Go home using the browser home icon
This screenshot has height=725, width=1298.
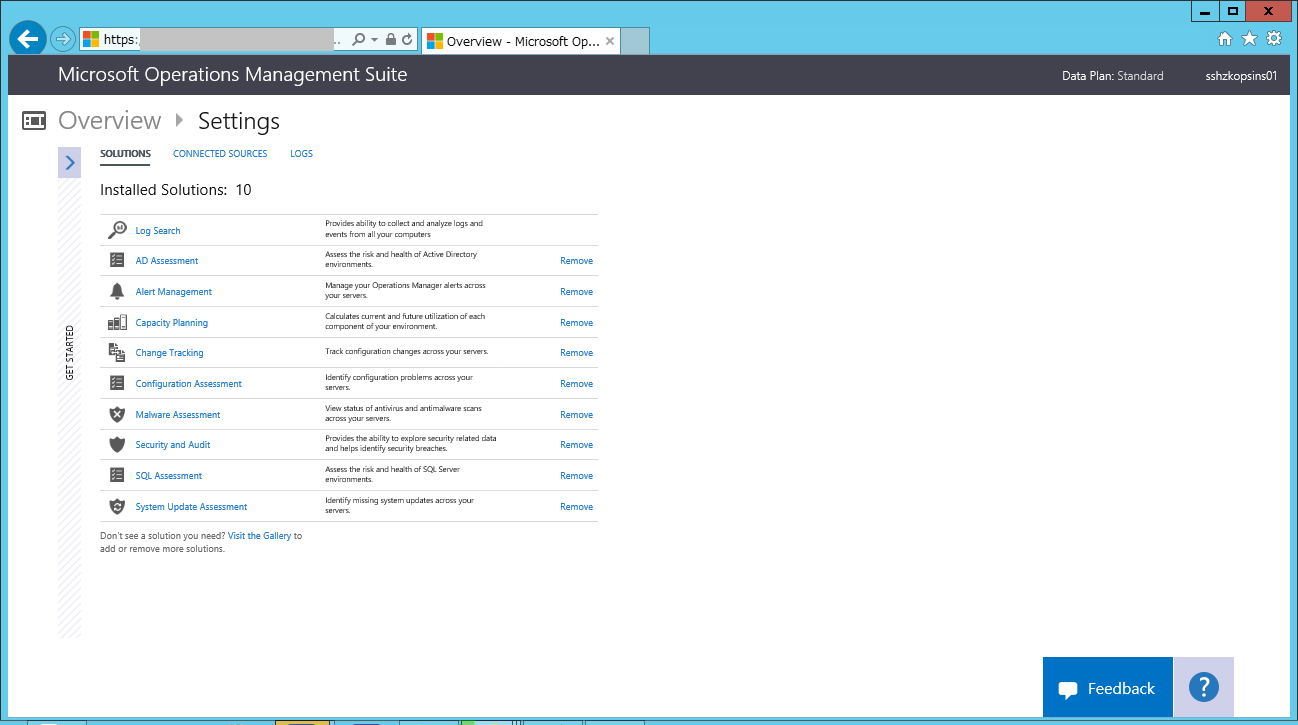pyautogui.click(x=1225, y=38)
